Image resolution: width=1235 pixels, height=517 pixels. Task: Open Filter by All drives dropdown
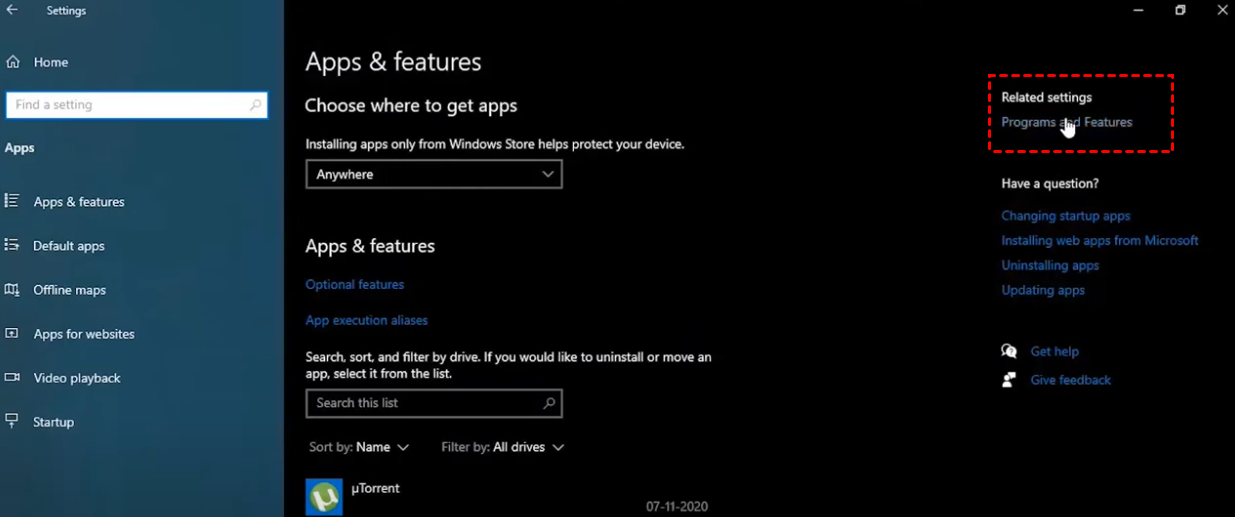click(502, 447)
